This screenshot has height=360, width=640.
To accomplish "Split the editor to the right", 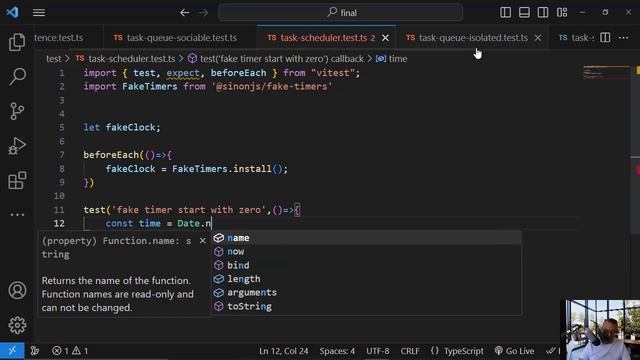I will click(605, 38).
